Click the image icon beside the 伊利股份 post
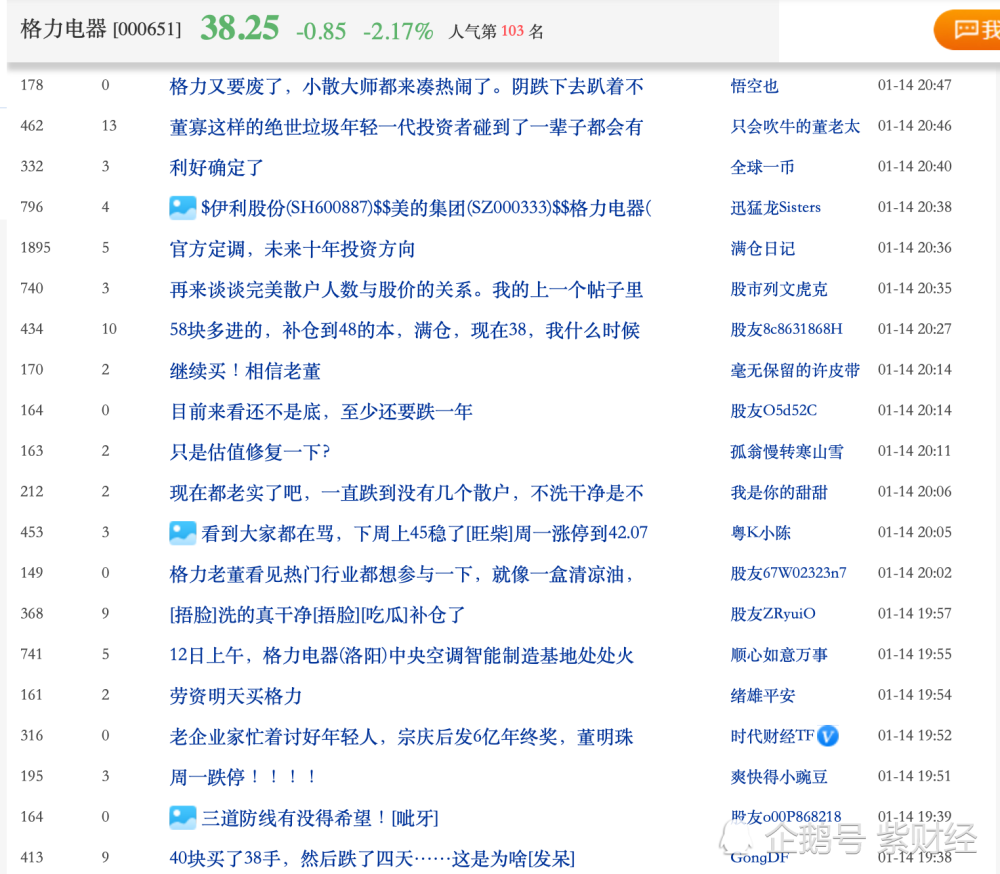The height and width of the screenshot is (874, 1000). [x=182, y=207]
